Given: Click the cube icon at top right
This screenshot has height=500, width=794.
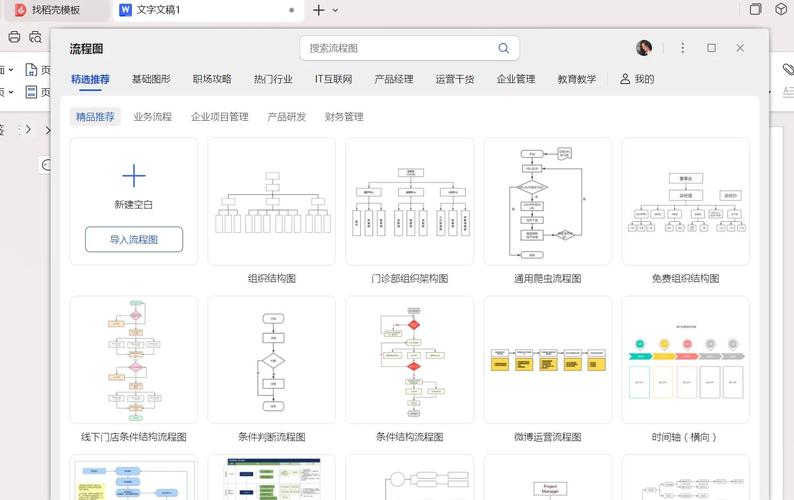Looking at the screenshot, I should pos(781,9).
